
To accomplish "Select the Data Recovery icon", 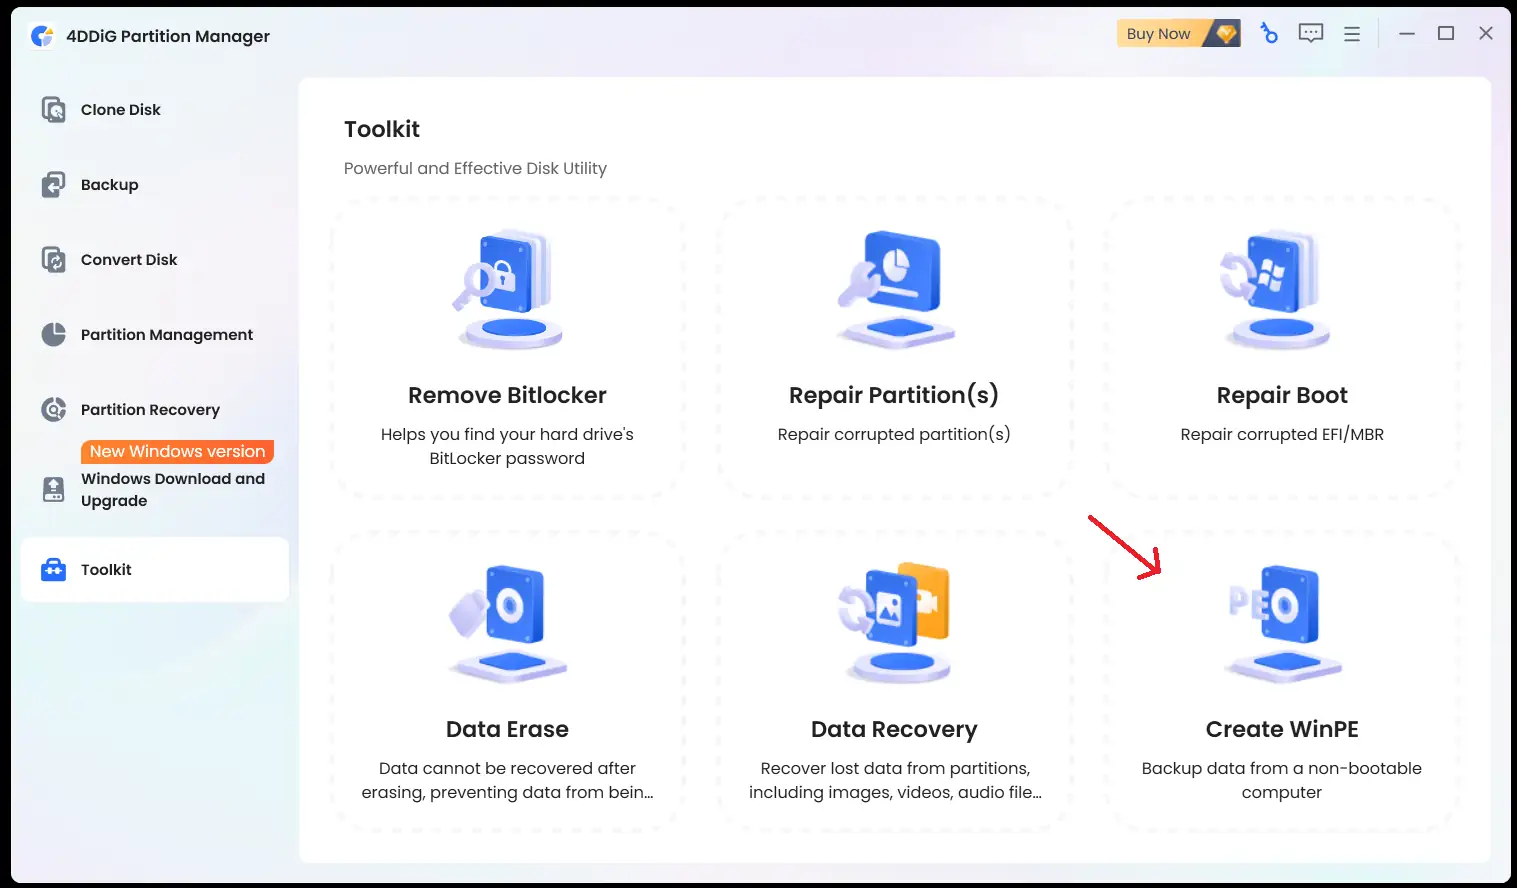I will [x=894, y=622].
